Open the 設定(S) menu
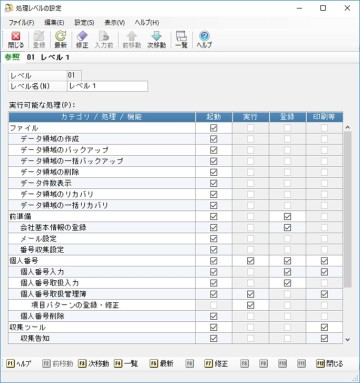 click(84, 23)
